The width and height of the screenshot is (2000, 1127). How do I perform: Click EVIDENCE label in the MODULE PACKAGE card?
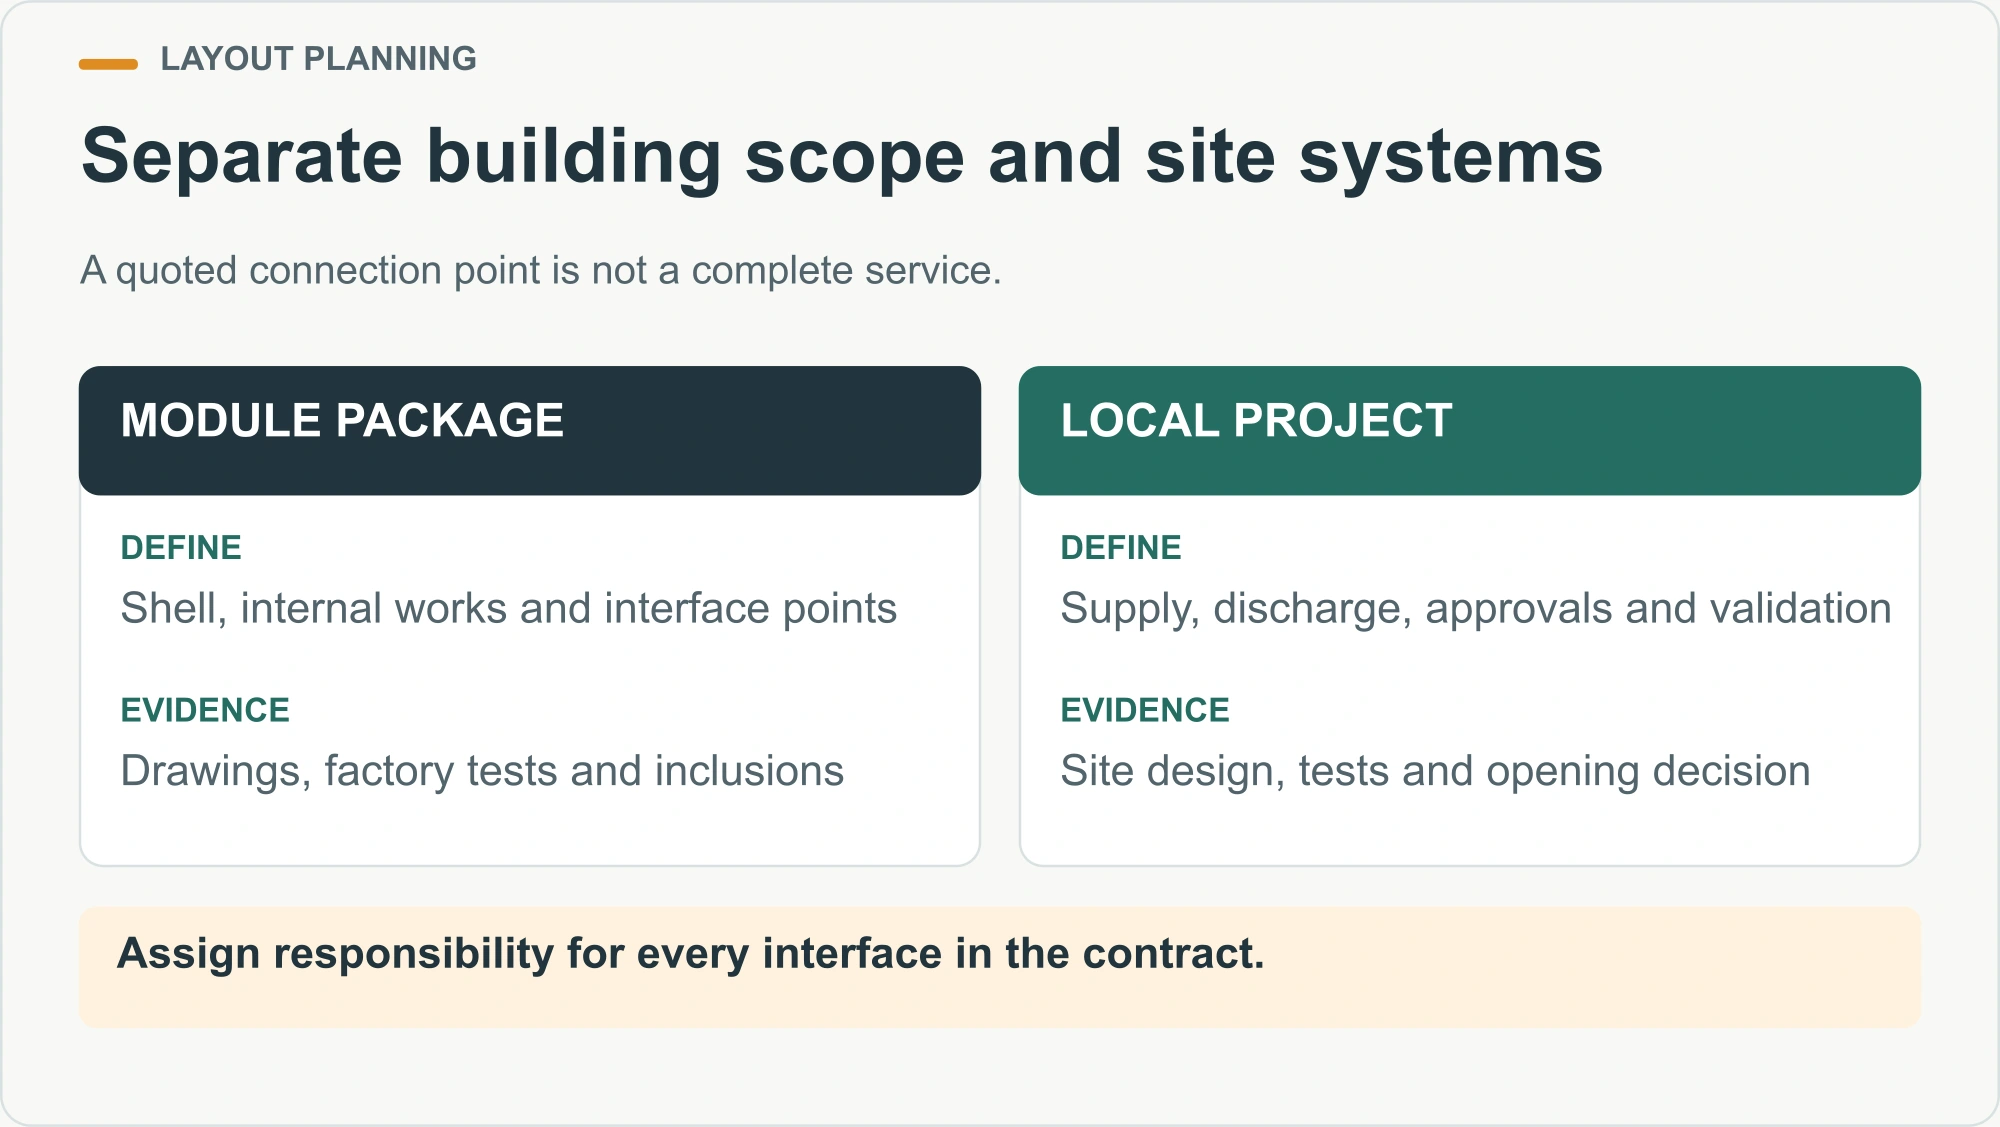click(205, 711)
